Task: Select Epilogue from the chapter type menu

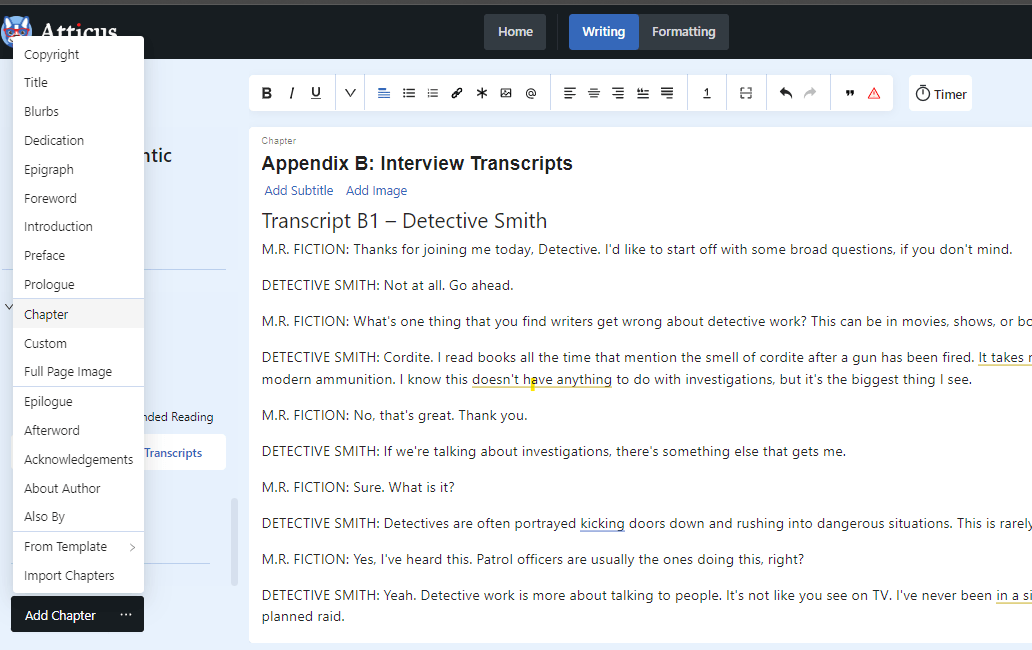Action: coord(48,401)
